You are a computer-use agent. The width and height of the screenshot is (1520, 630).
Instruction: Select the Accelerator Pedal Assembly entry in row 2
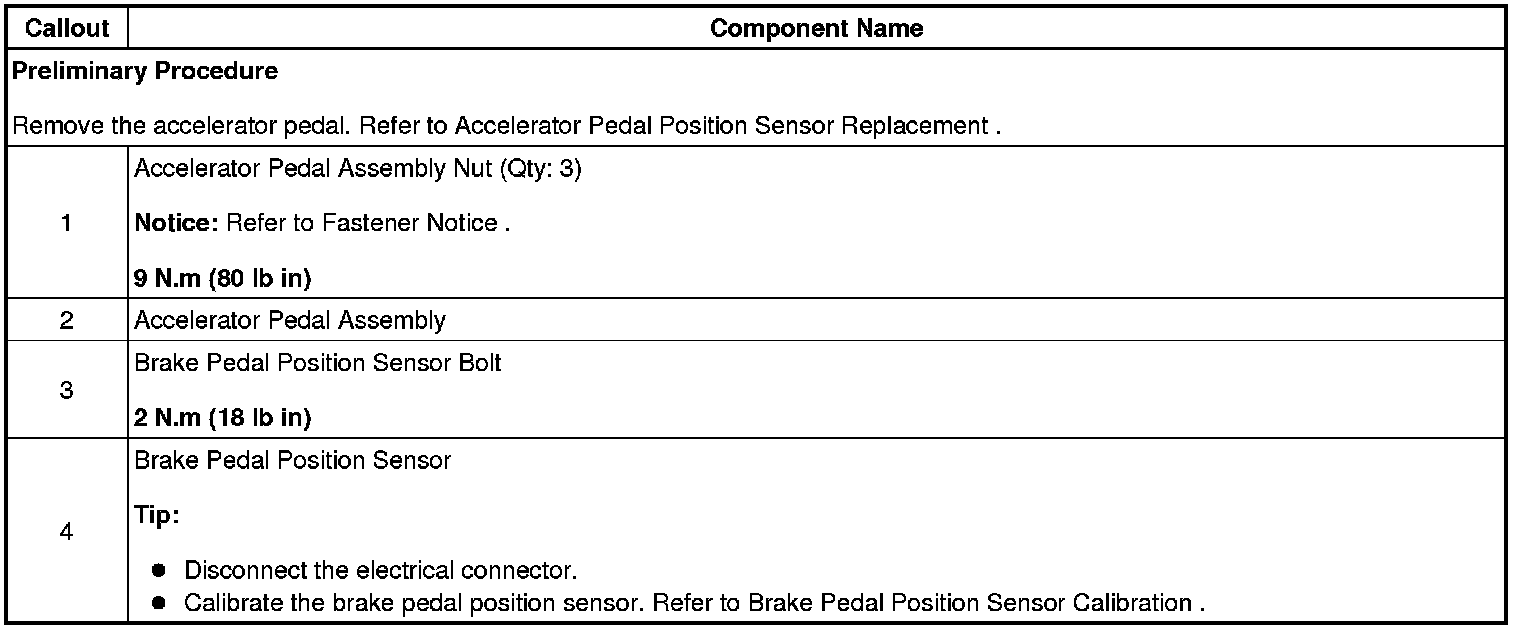click(289, 320)
